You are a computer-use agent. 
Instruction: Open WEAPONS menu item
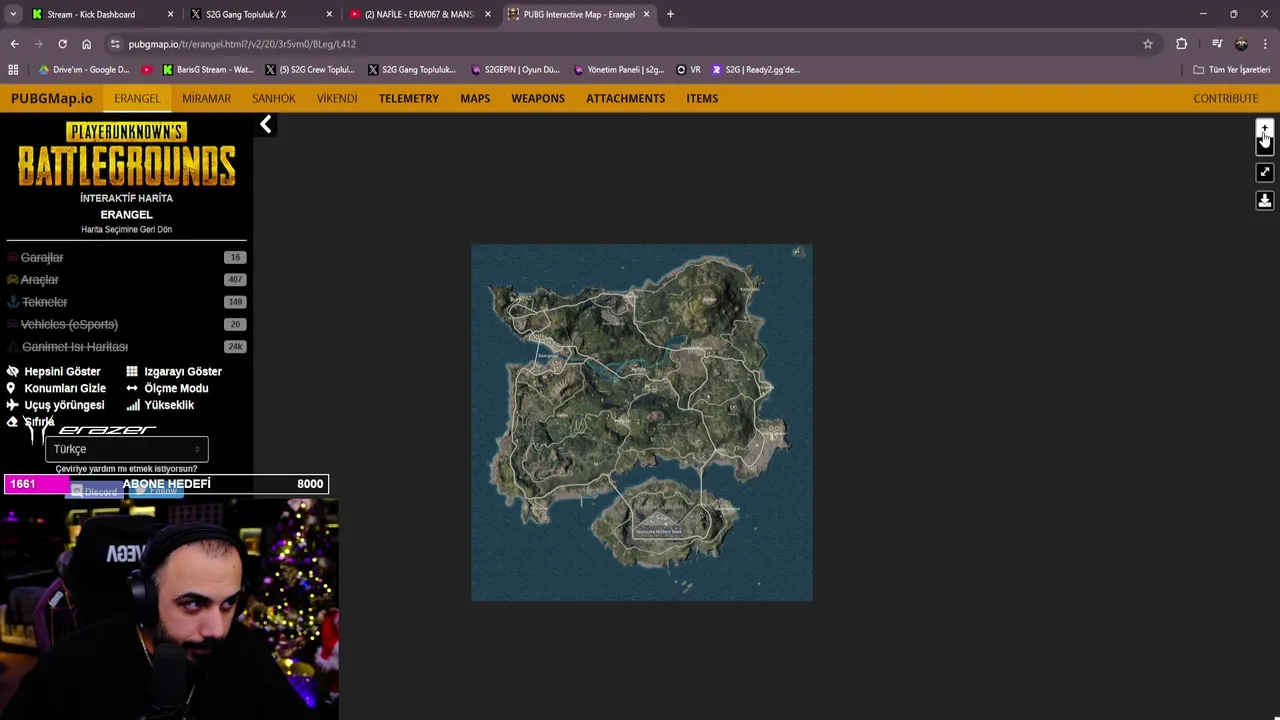pos(538,98)
